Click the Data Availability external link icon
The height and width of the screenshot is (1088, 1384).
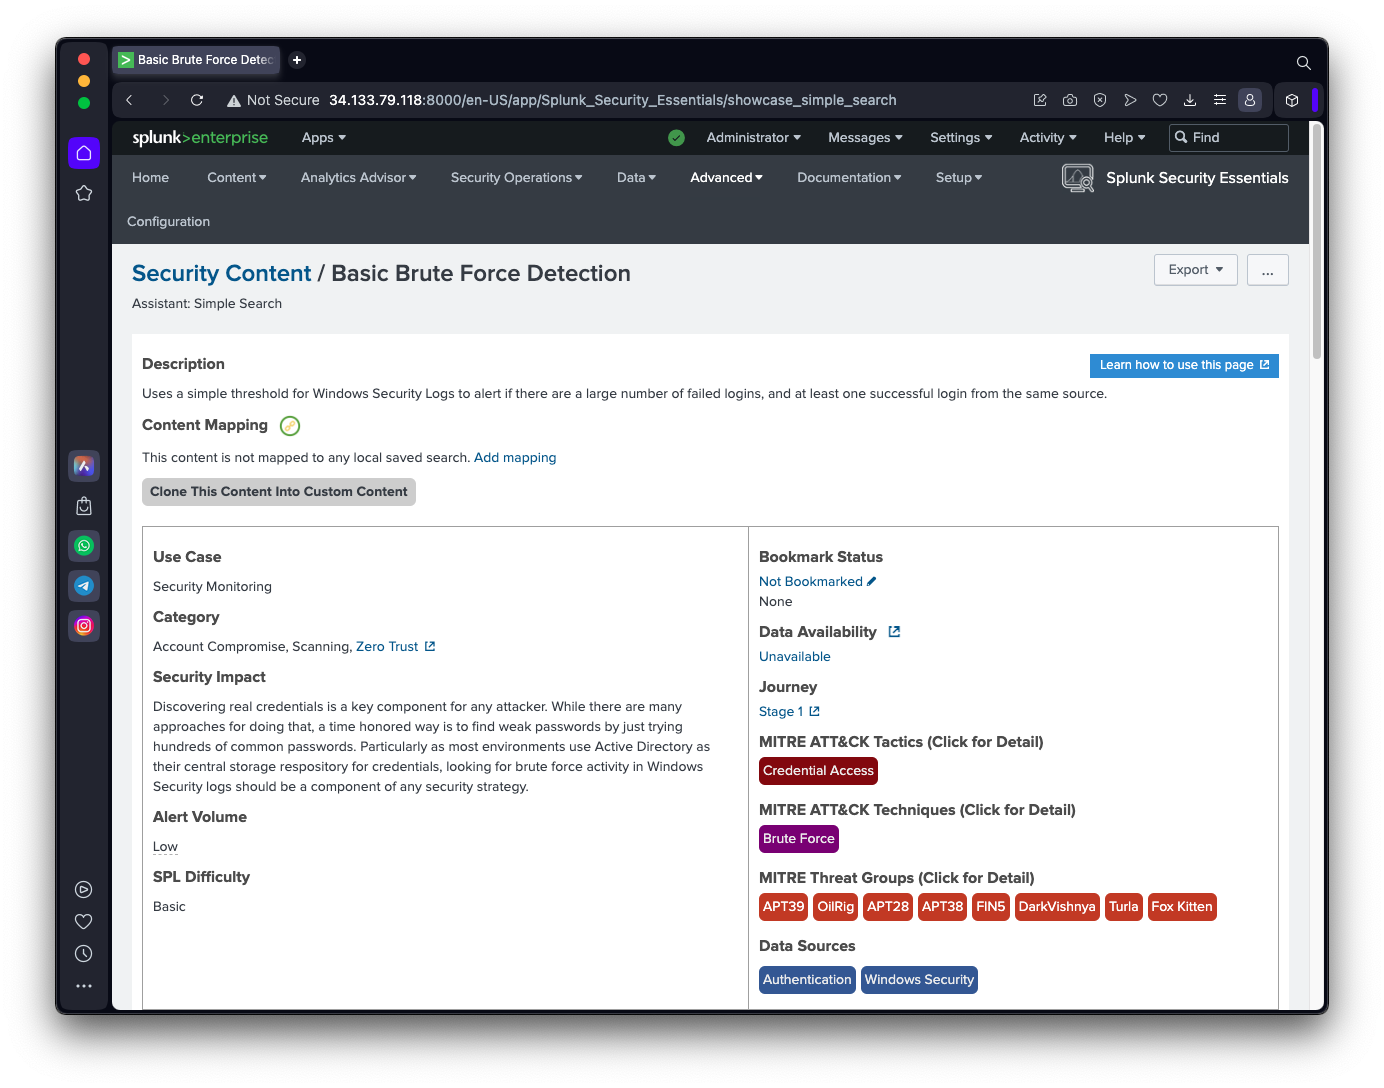(894, 632)
